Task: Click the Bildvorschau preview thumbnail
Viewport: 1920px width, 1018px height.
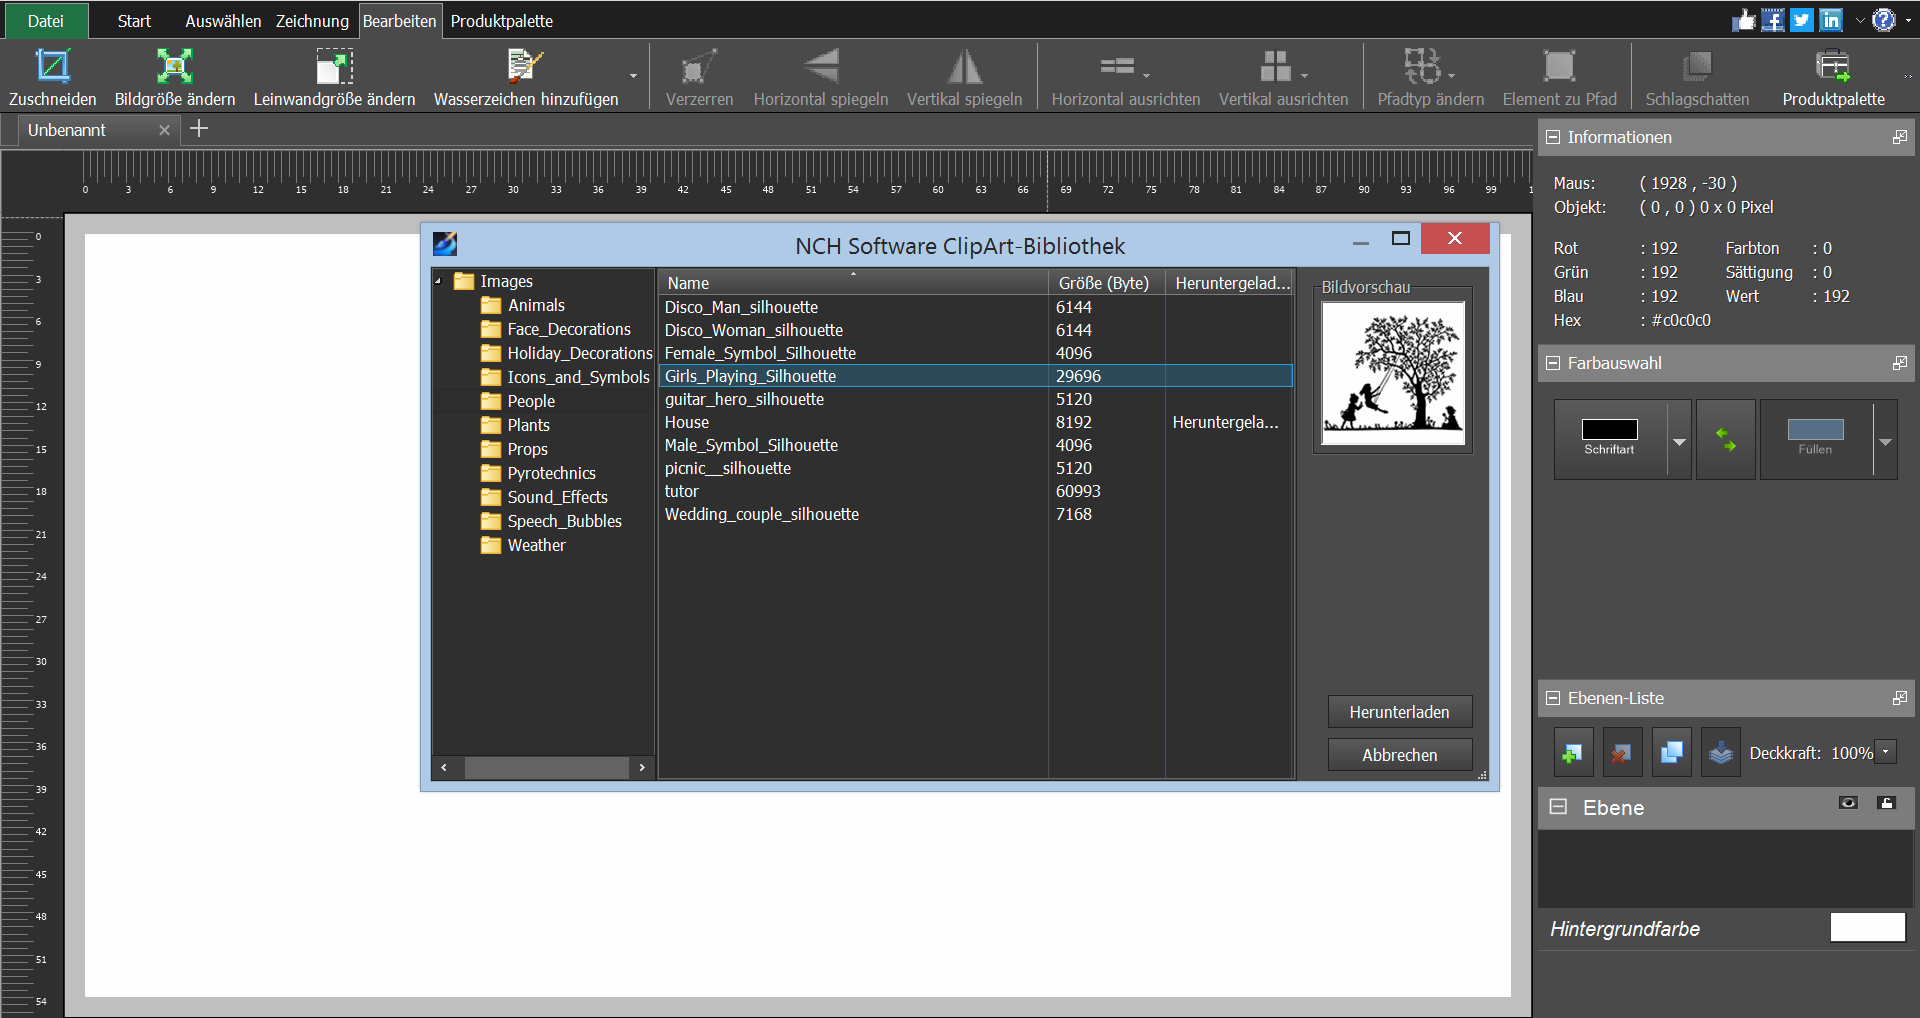Action: [1393, 373]
